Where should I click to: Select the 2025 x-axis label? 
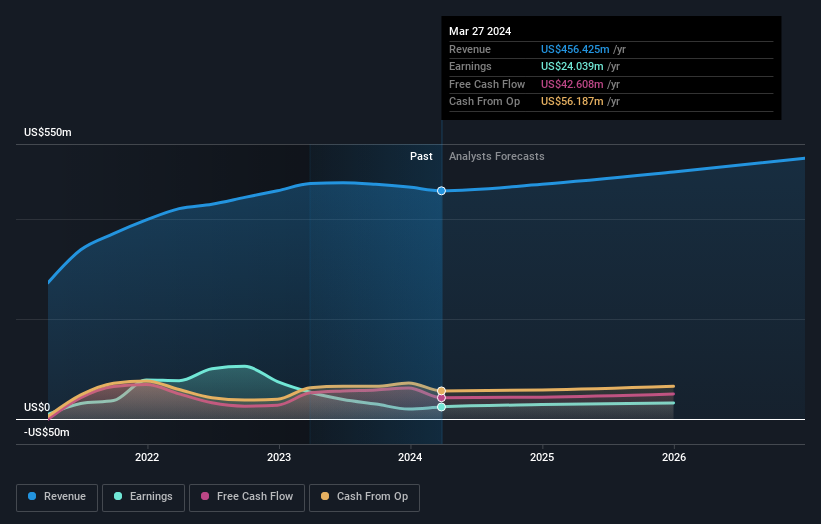[542, 457]
